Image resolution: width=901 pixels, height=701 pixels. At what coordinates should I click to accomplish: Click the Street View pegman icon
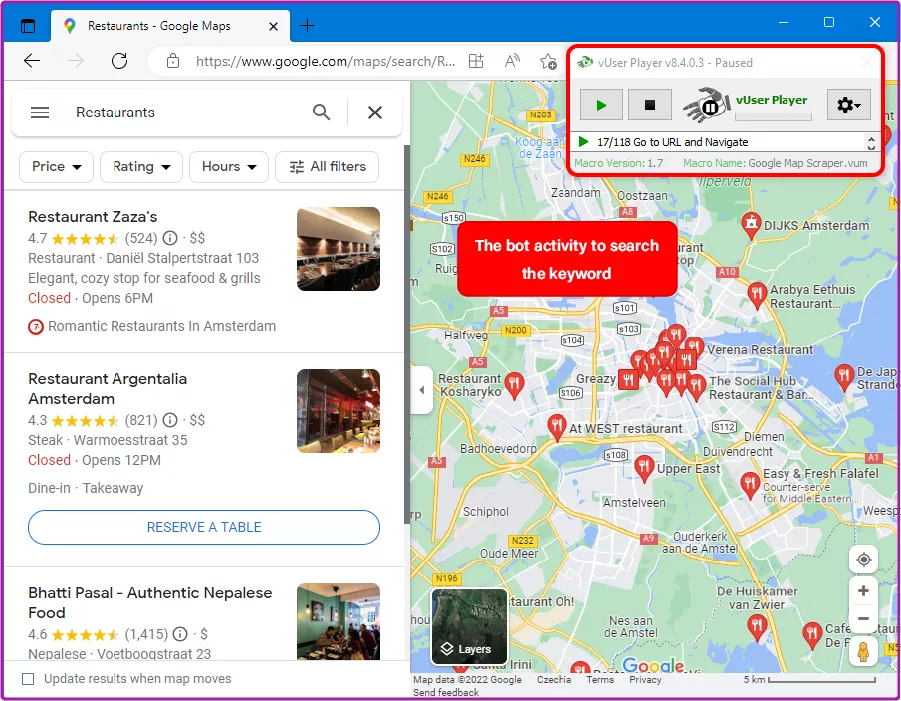[x=863, y=652]
